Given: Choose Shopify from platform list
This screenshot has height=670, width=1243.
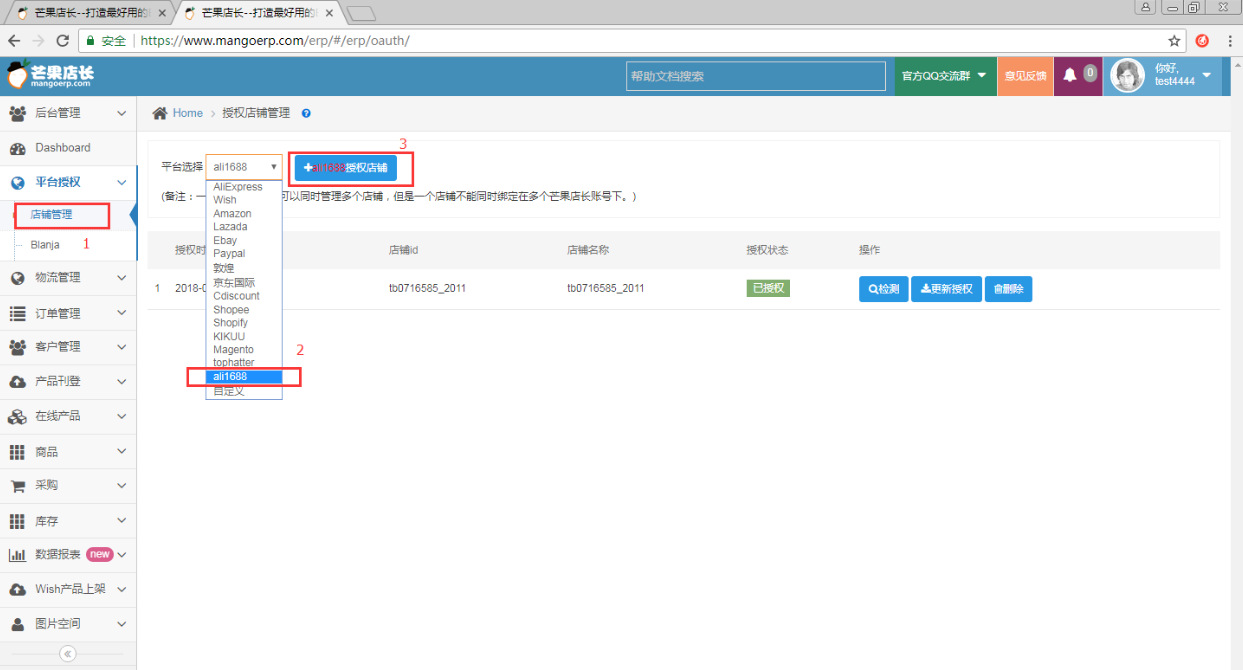Looking at the screenshot, I should tap(244, 323).
